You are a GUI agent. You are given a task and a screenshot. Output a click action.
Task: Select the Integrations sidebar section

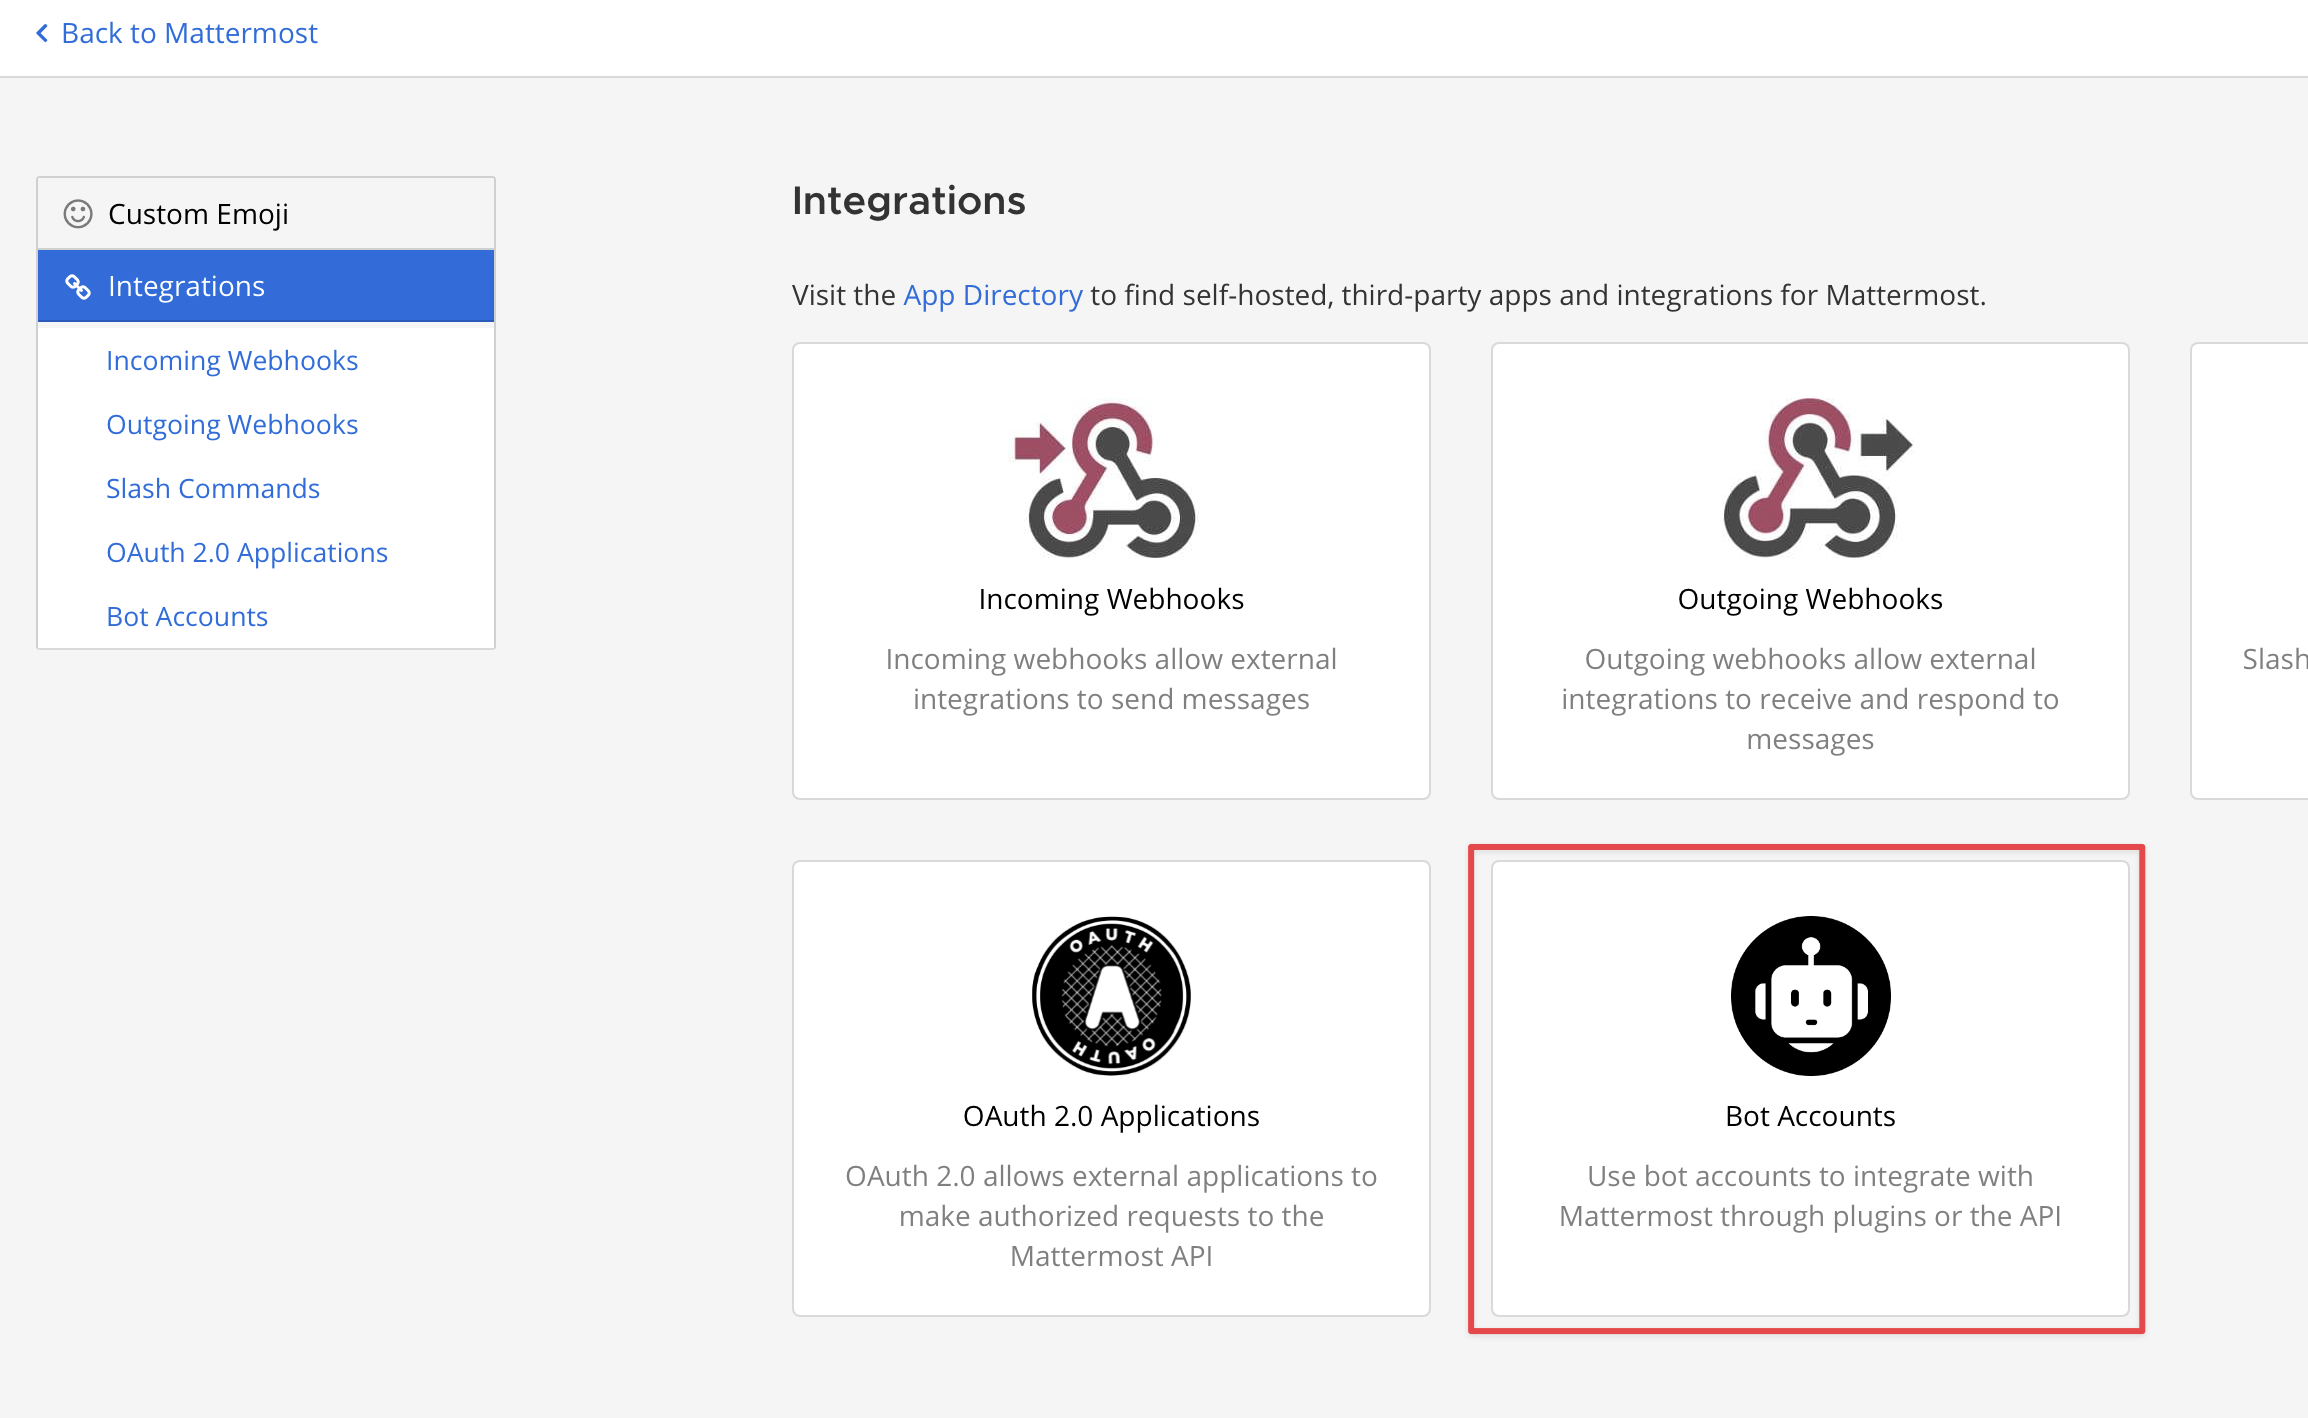[186, 286]
